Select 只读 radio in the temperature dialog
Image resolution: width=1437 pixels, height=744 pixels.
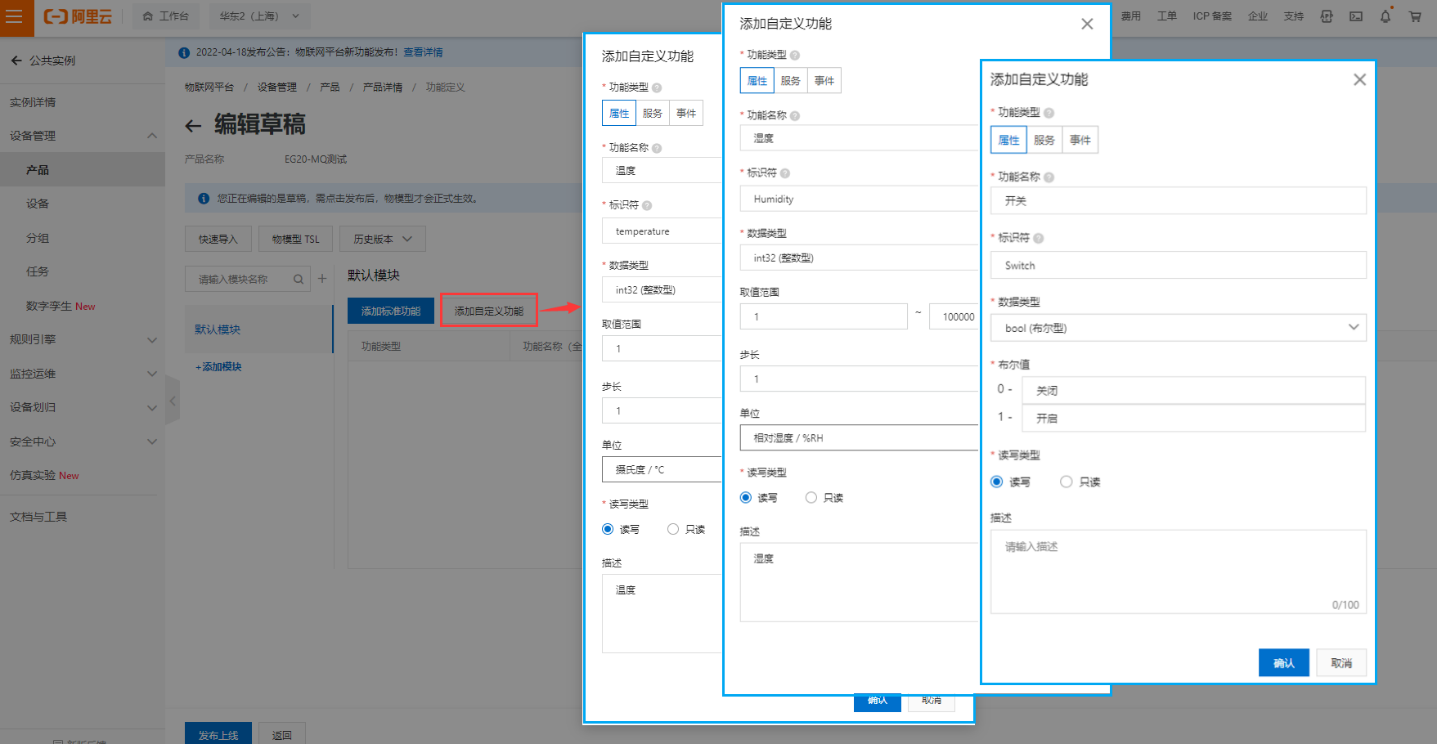click(673, 530)
